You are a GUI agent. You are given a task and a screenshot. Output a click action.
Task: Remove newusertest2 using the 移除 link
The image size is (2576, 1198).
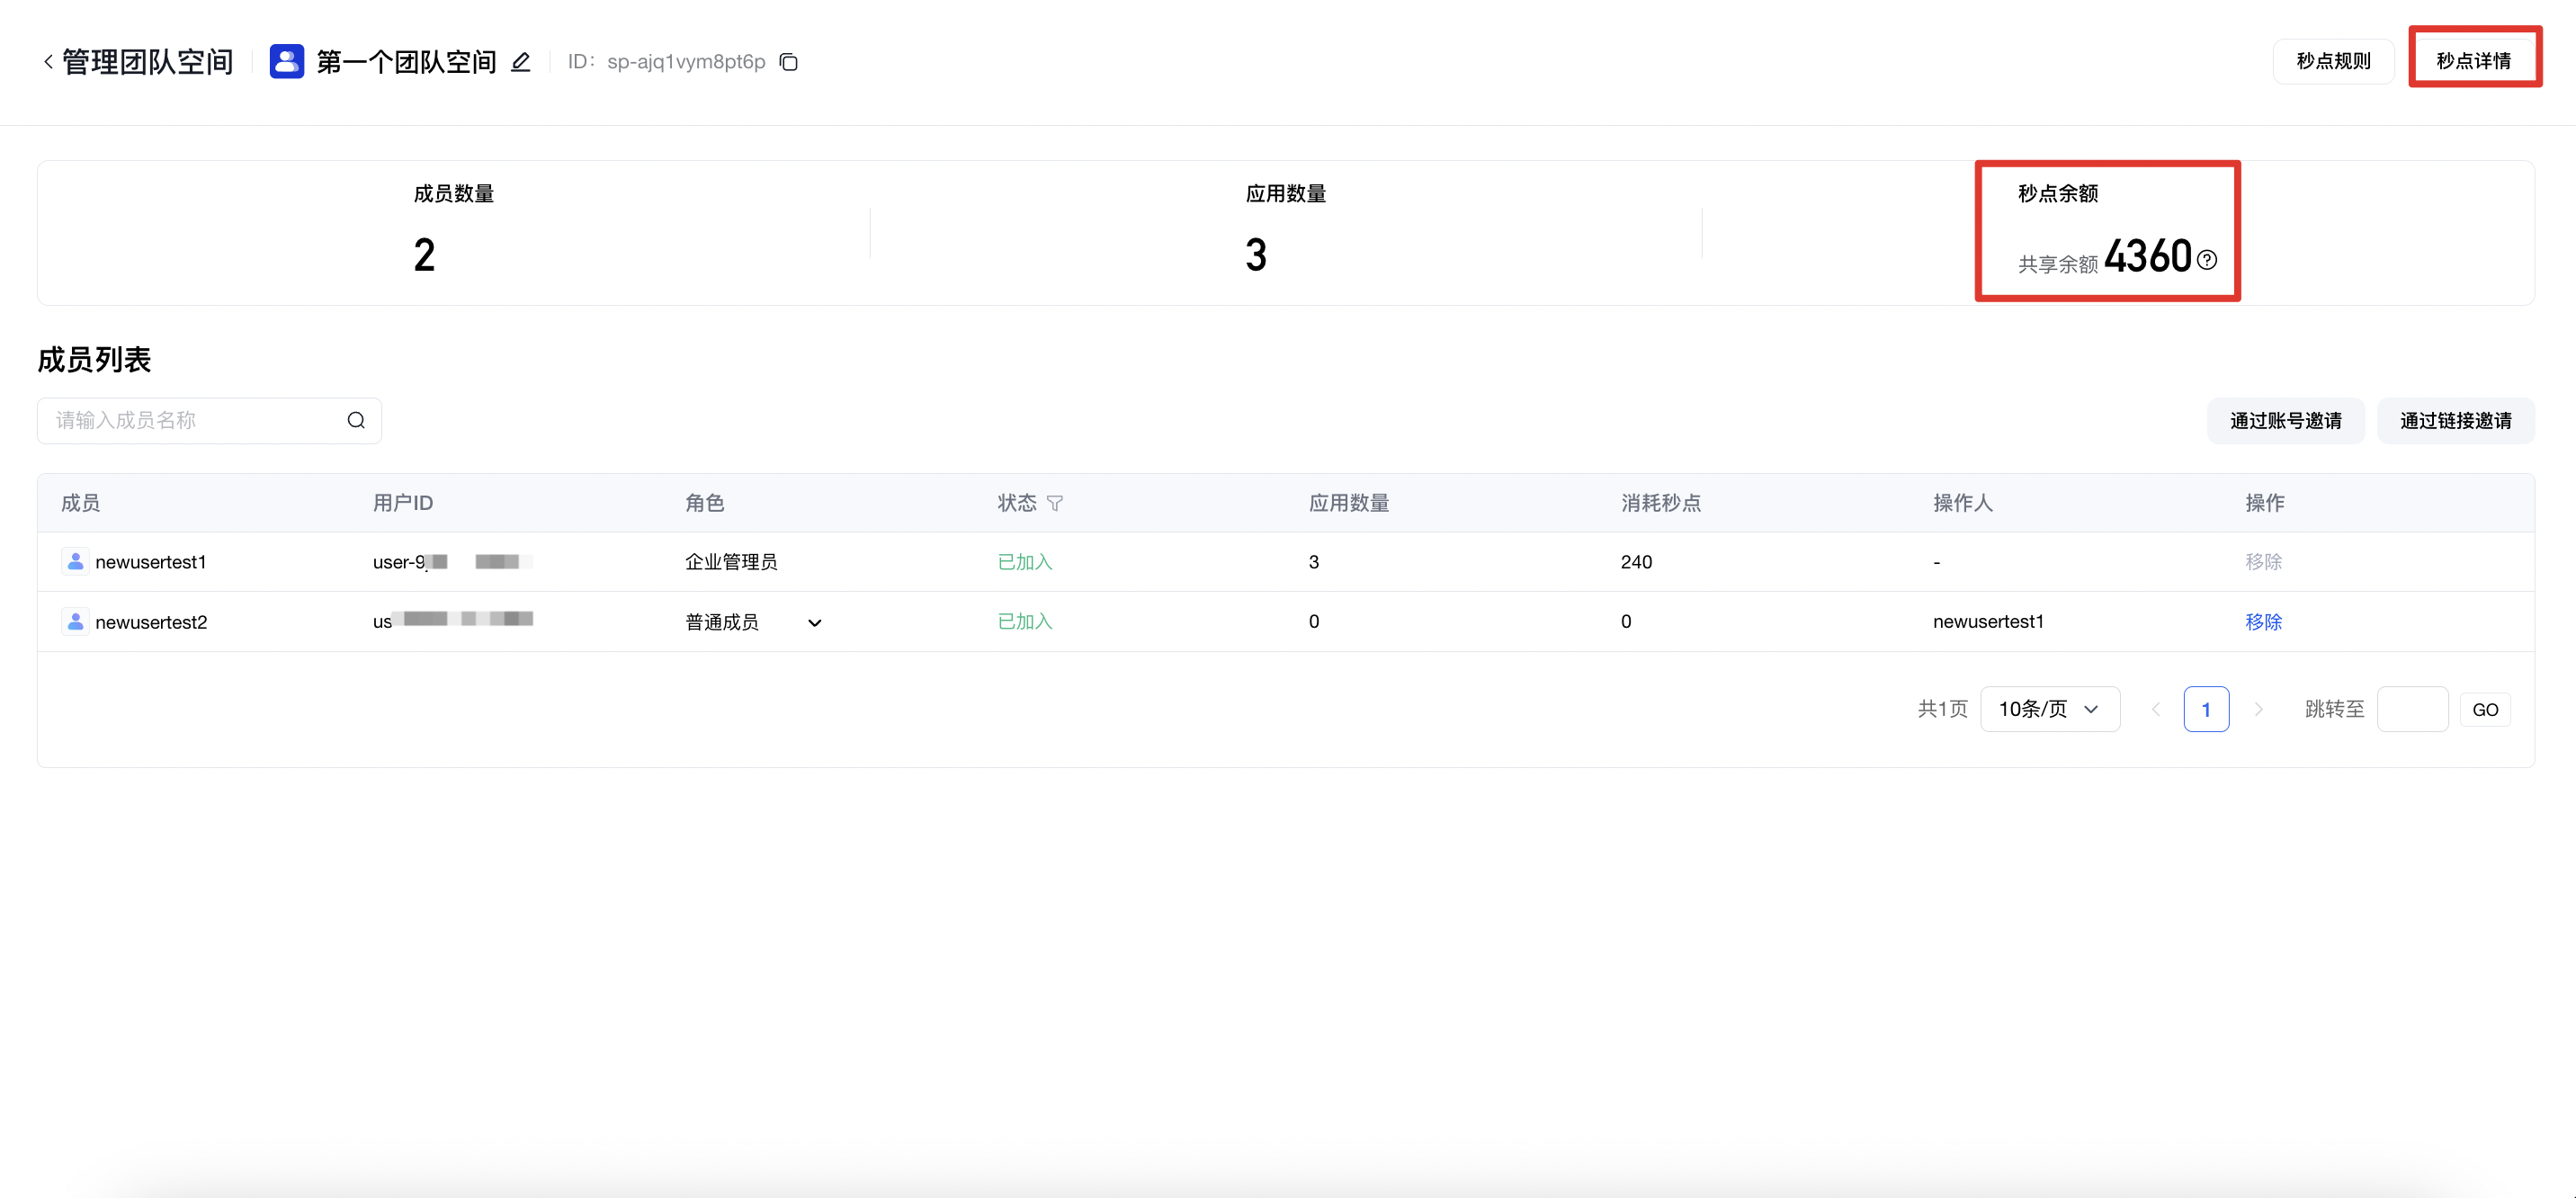[x=2262, y=621]
